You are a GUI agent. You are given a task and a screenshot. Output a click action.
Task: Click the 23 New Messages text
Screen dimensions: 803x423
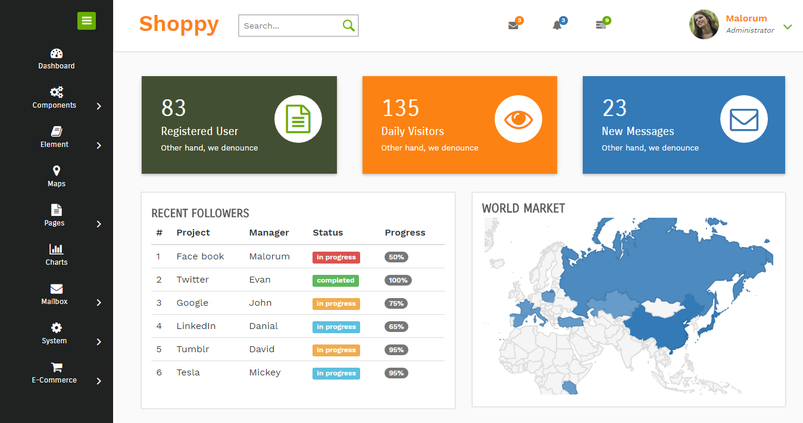point(649,125)
